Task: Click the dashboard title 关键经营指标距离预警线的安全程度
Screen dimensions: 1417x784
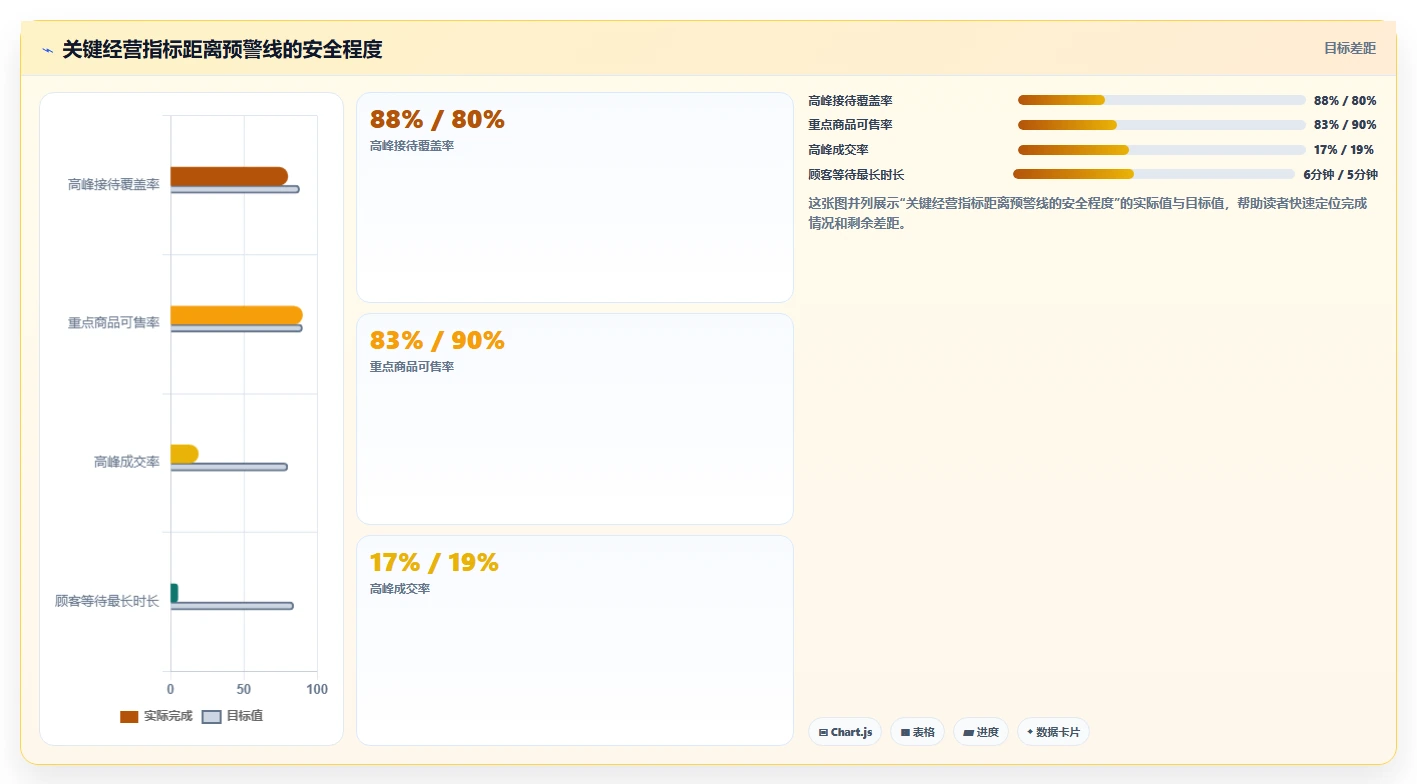Action: [222, 49]
